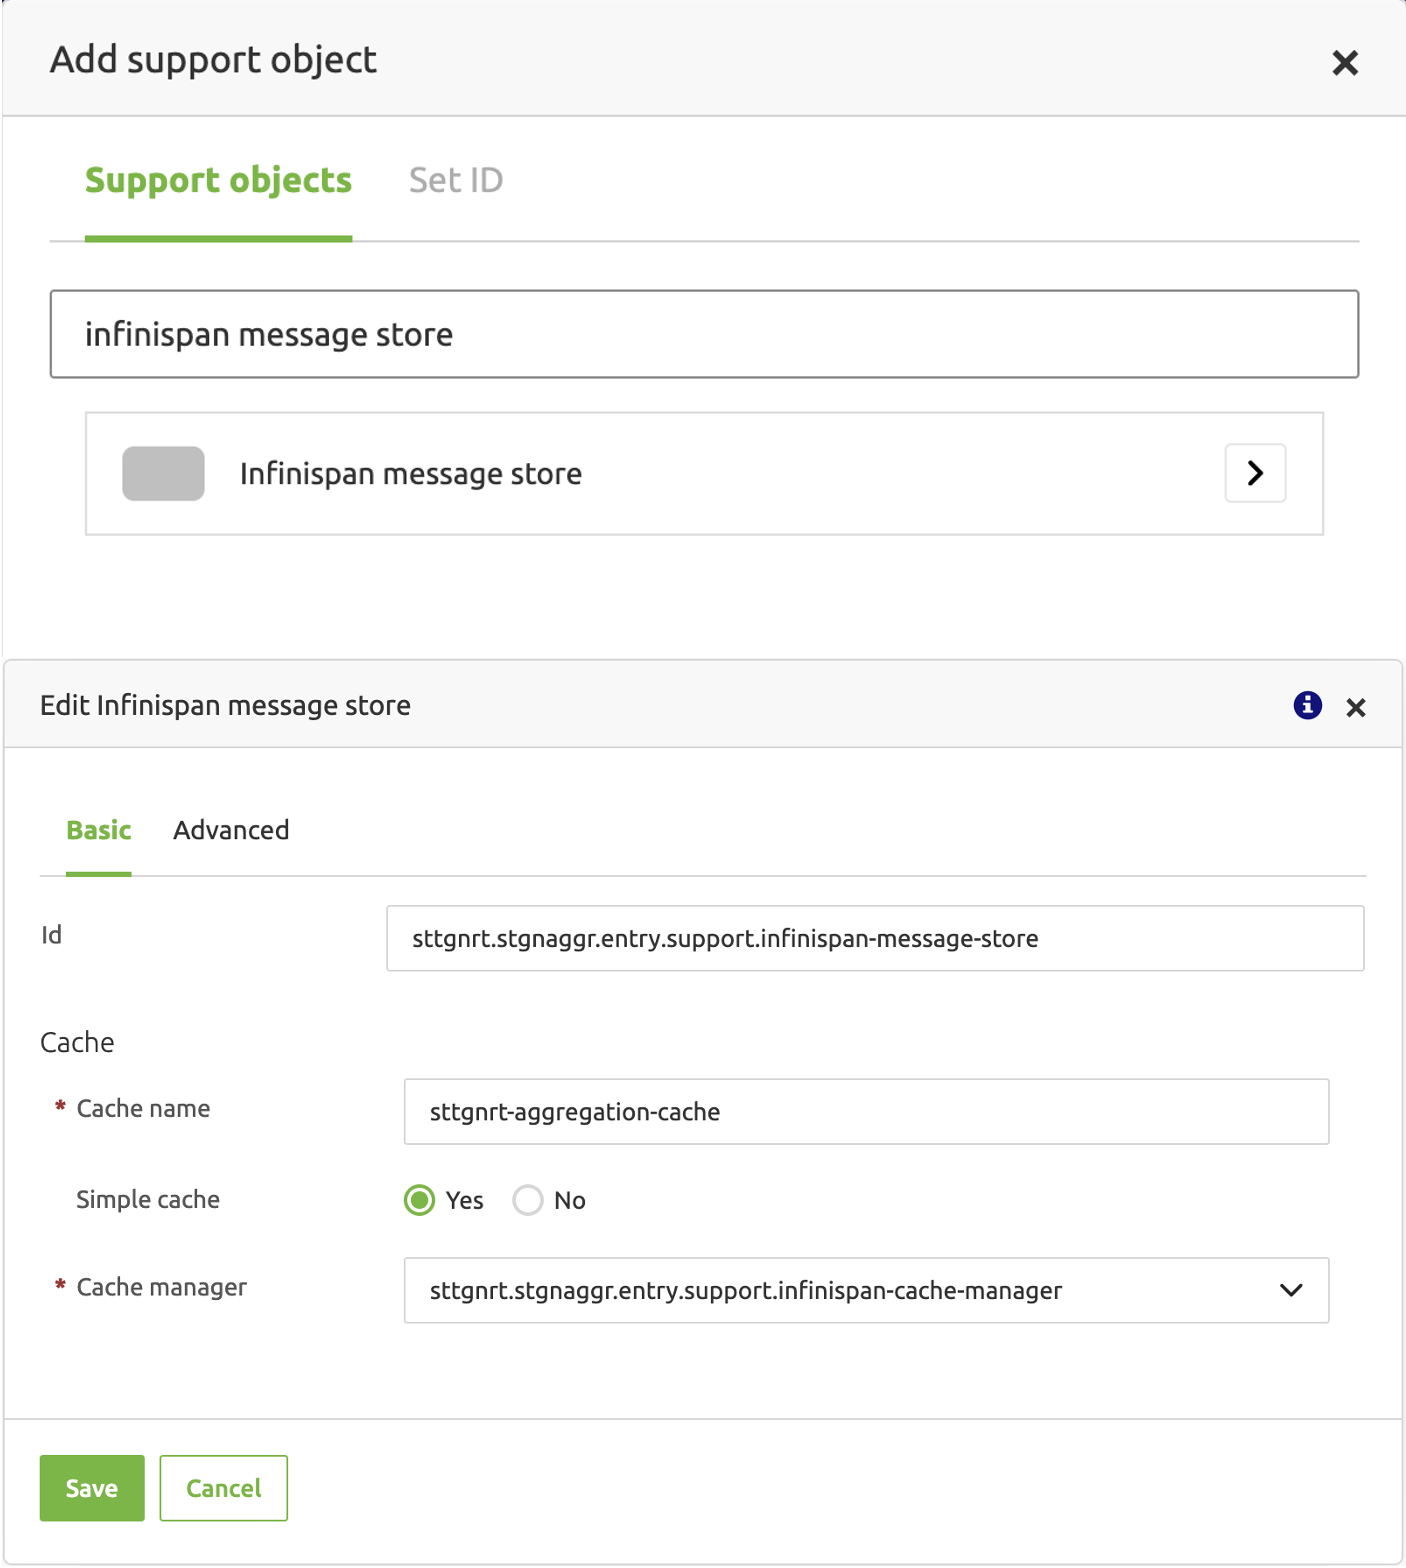Close the Edit Infinispan message store panel
Image resolution: width=1406 pixels, height=1568 pixels.
point(1356,708)
